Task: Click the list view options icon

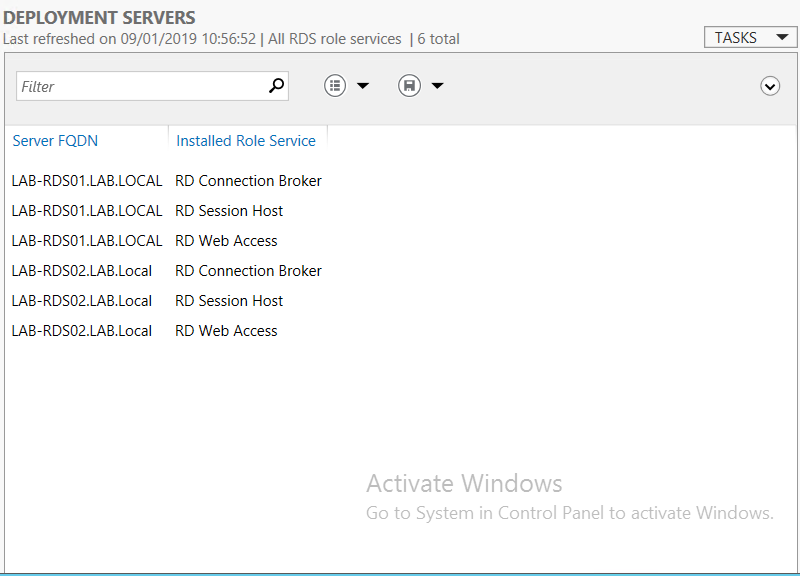Action: (x=335, y=86)
